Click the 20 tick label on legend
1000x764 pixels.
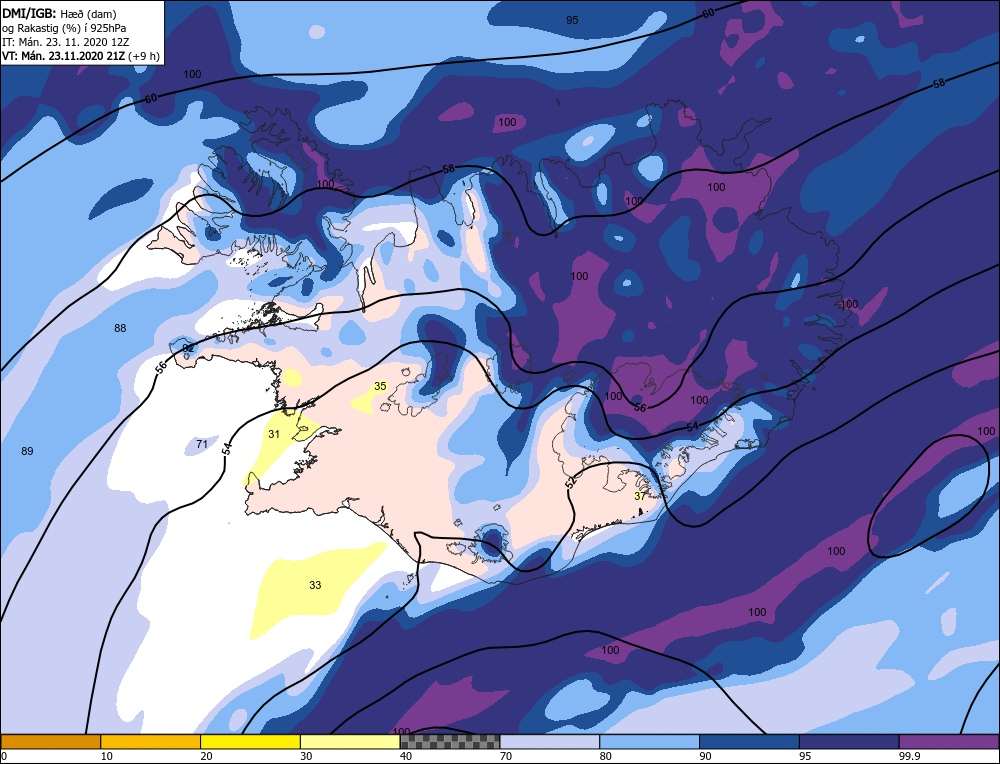(x=206, y=756)
